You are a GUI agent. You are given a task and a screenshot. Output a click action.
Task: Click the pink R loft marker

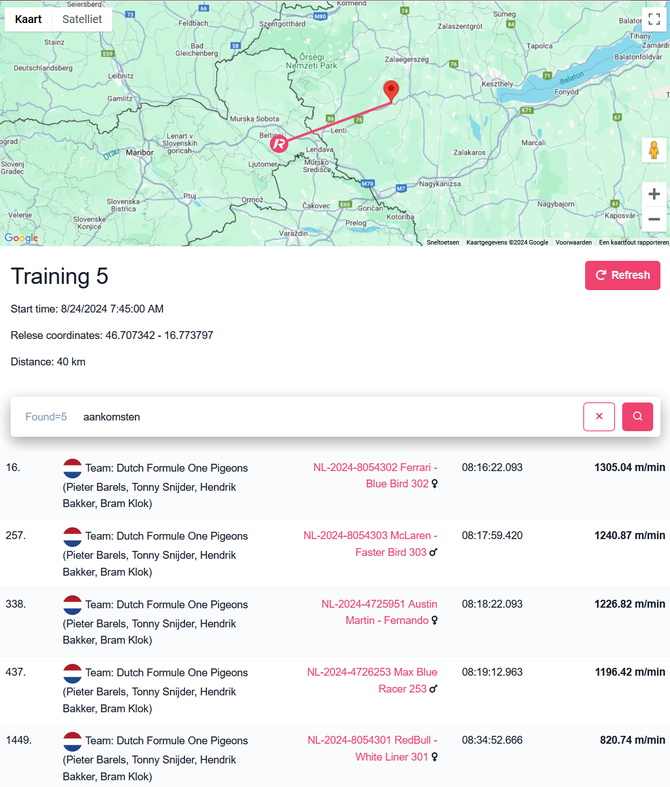click(x=279, y=144)
